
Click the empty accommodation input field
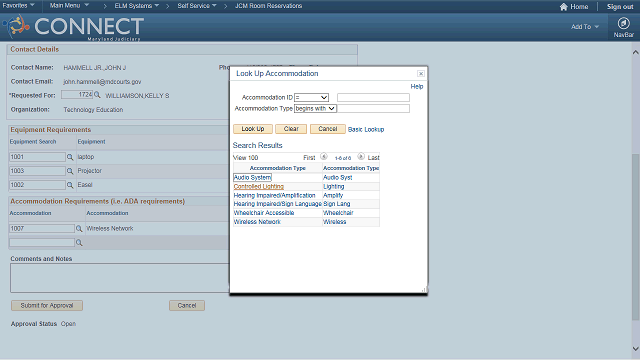coord(42,243)
